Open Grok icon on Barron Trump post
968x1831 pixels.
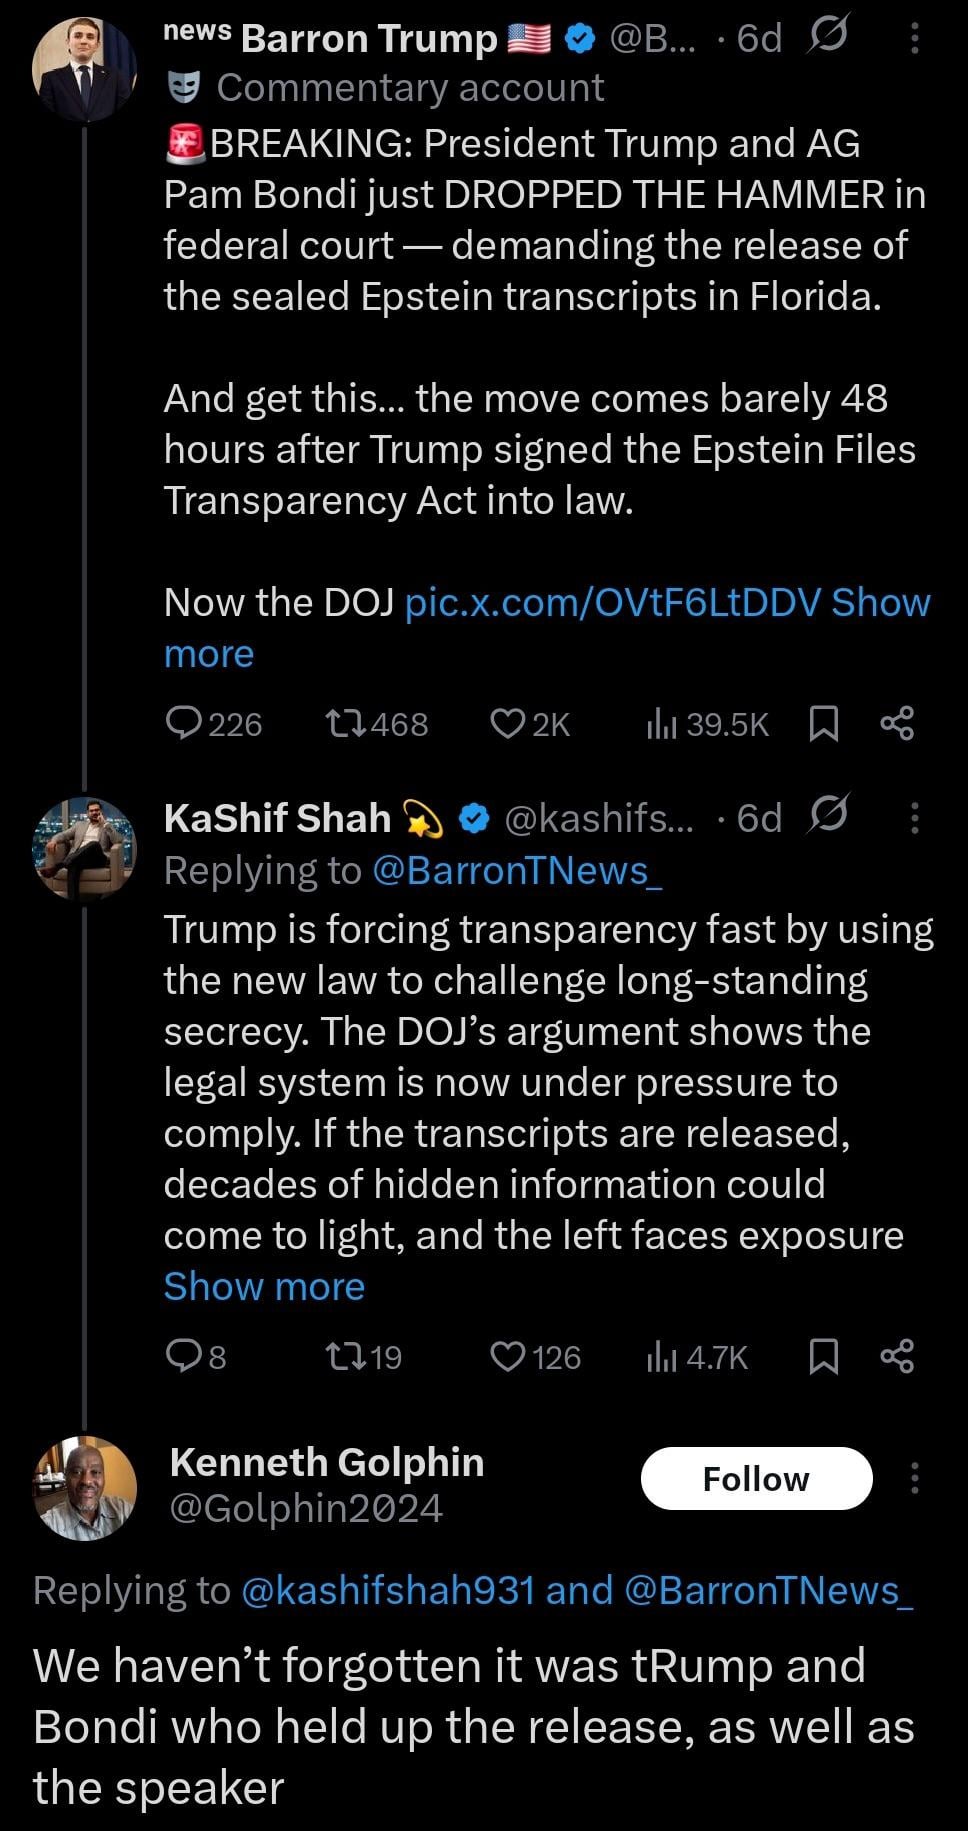pyautogui.click(x=828, y=37)
